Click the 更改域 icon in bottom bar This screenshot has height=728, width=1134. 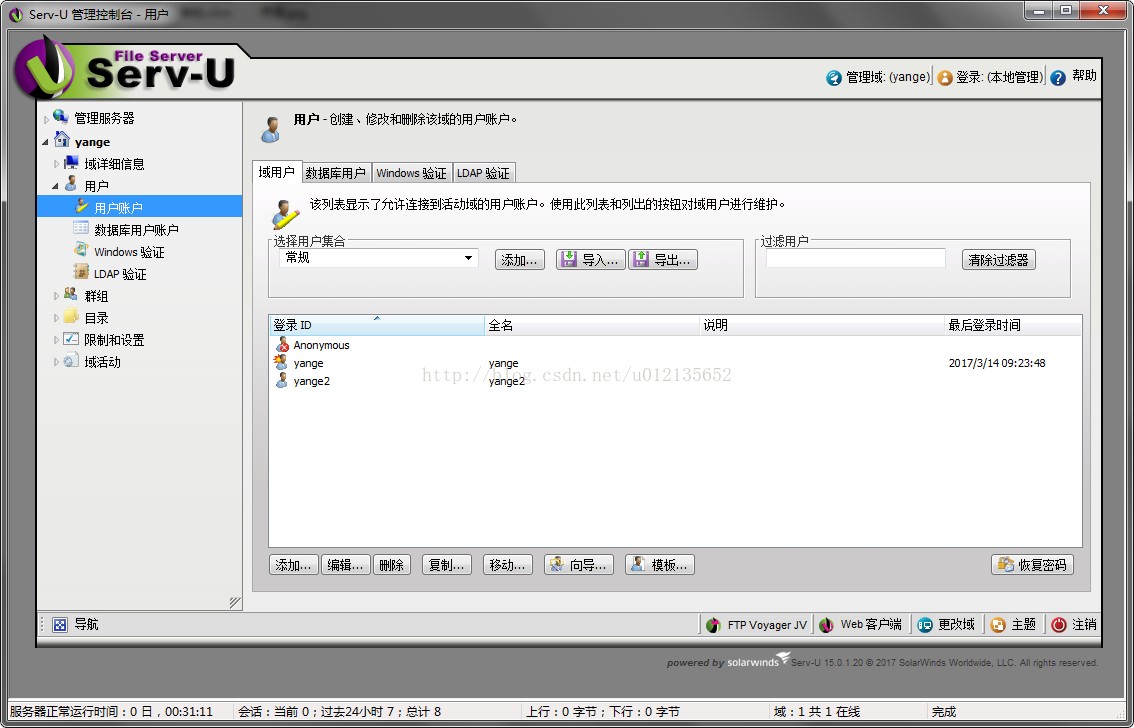tap(925, 625)
